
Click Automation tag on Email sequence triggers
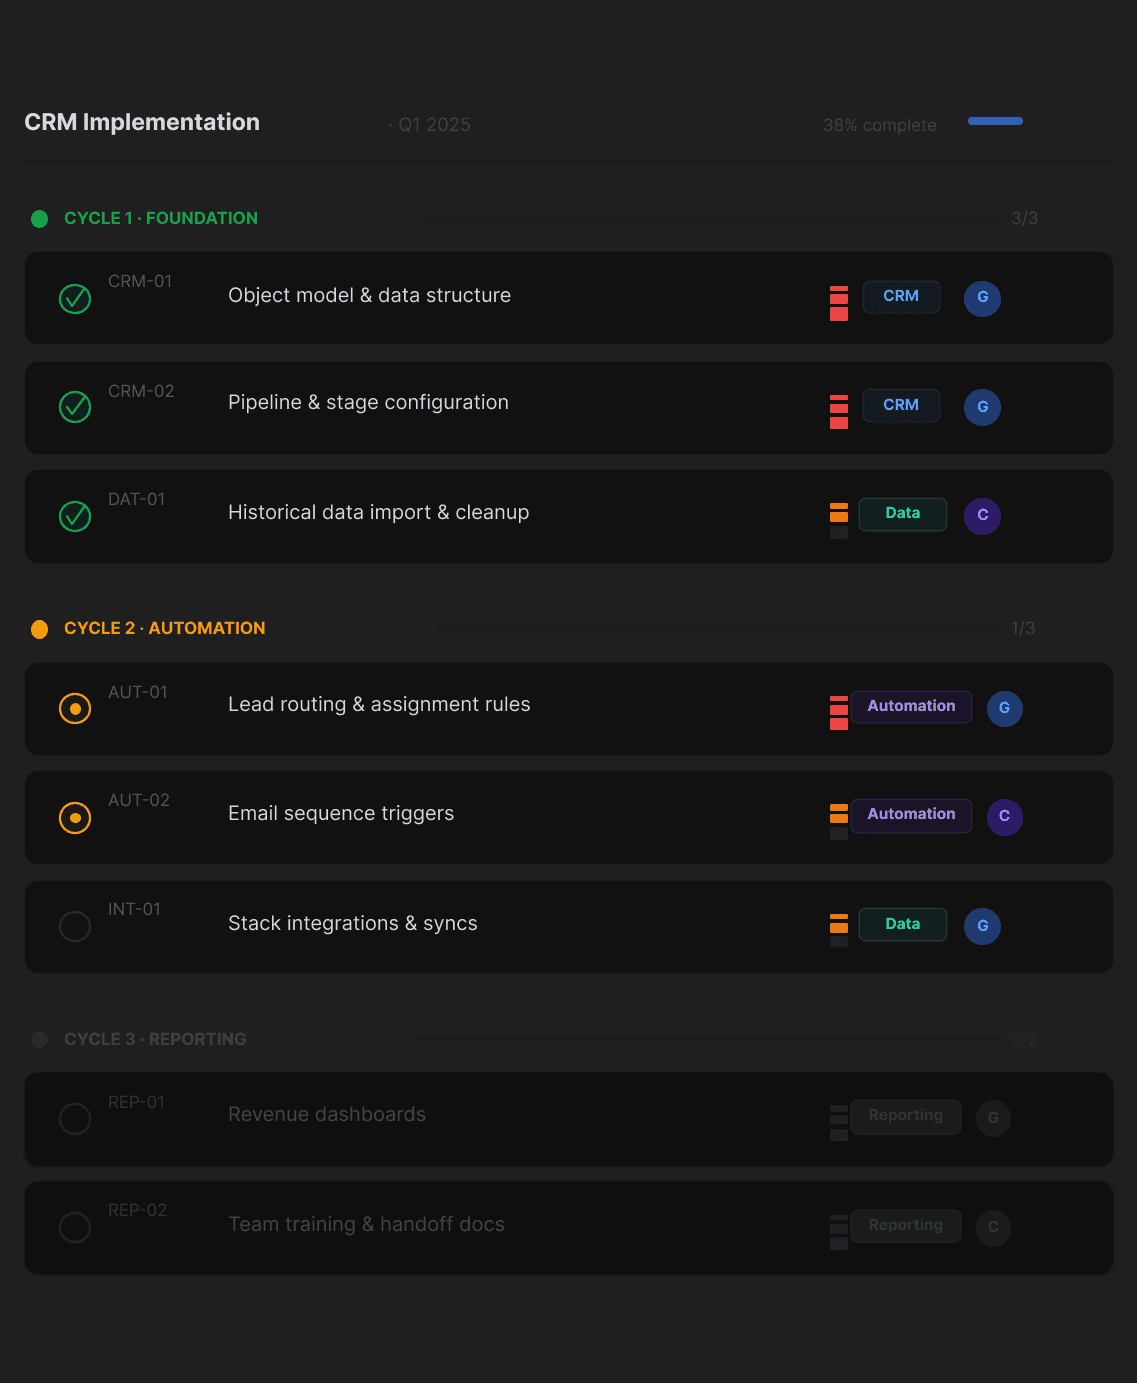pos(911,815)
